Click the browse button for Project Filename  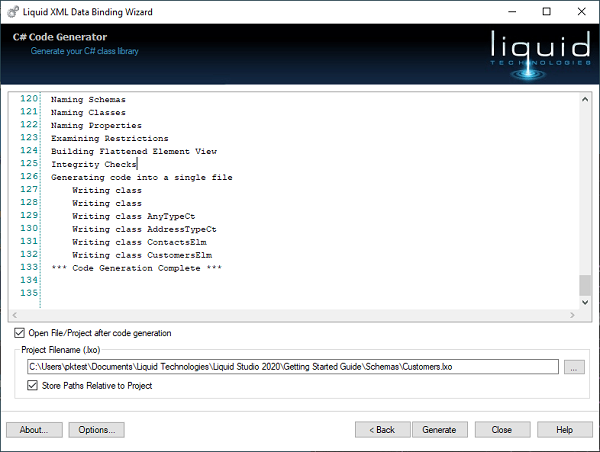(572, 367)
